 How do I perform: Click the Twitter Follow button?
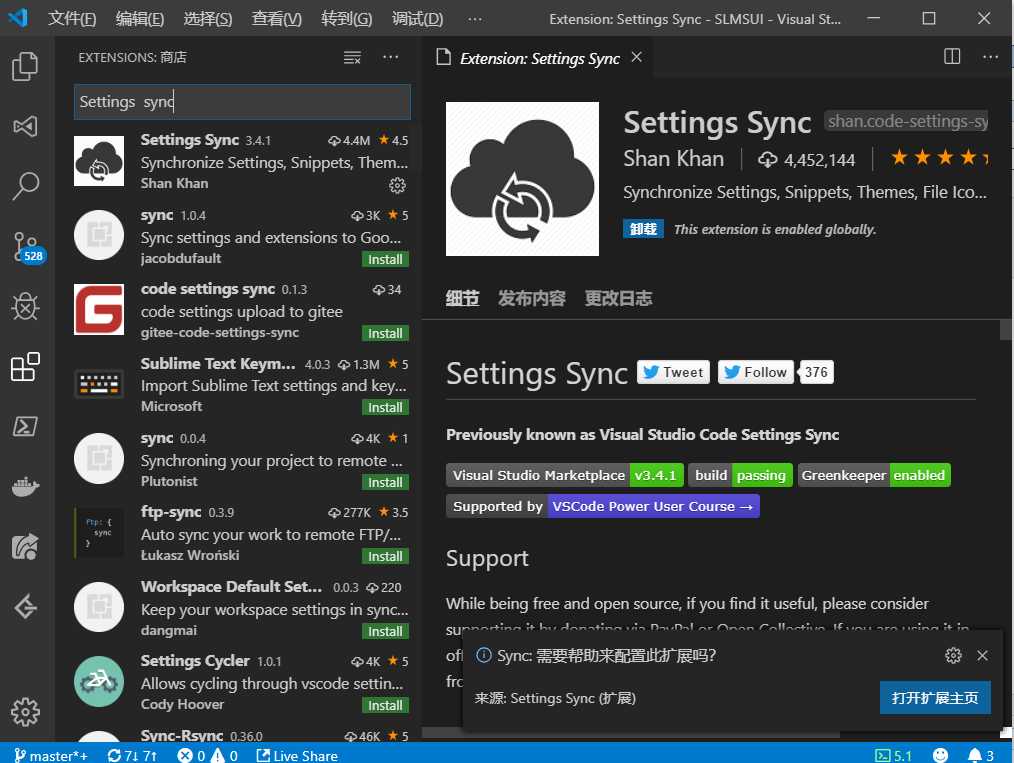(x=755, y=372)
